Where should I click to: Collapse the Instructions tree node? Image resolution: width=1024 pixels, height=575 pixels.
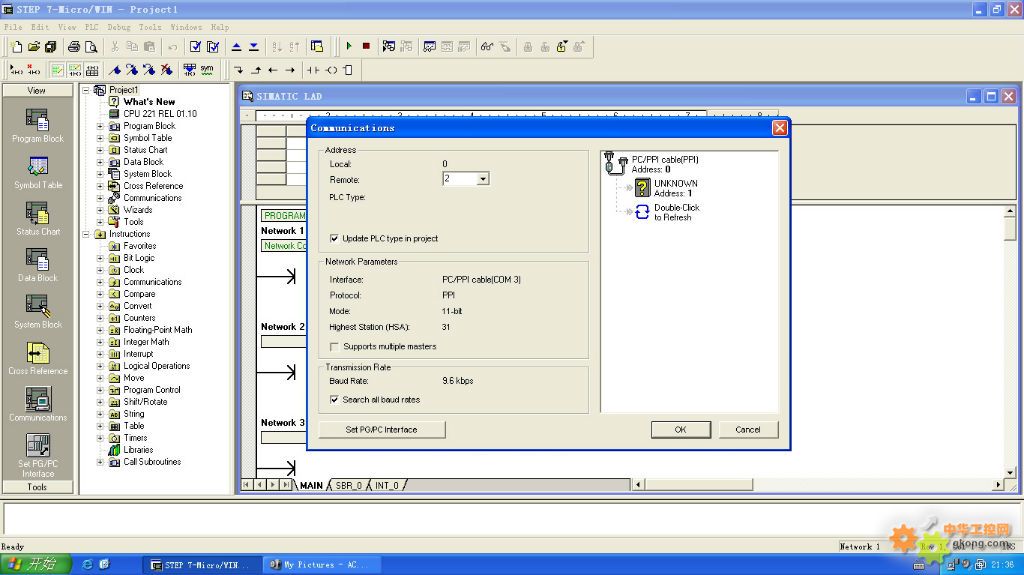click(x=86, y=234)
